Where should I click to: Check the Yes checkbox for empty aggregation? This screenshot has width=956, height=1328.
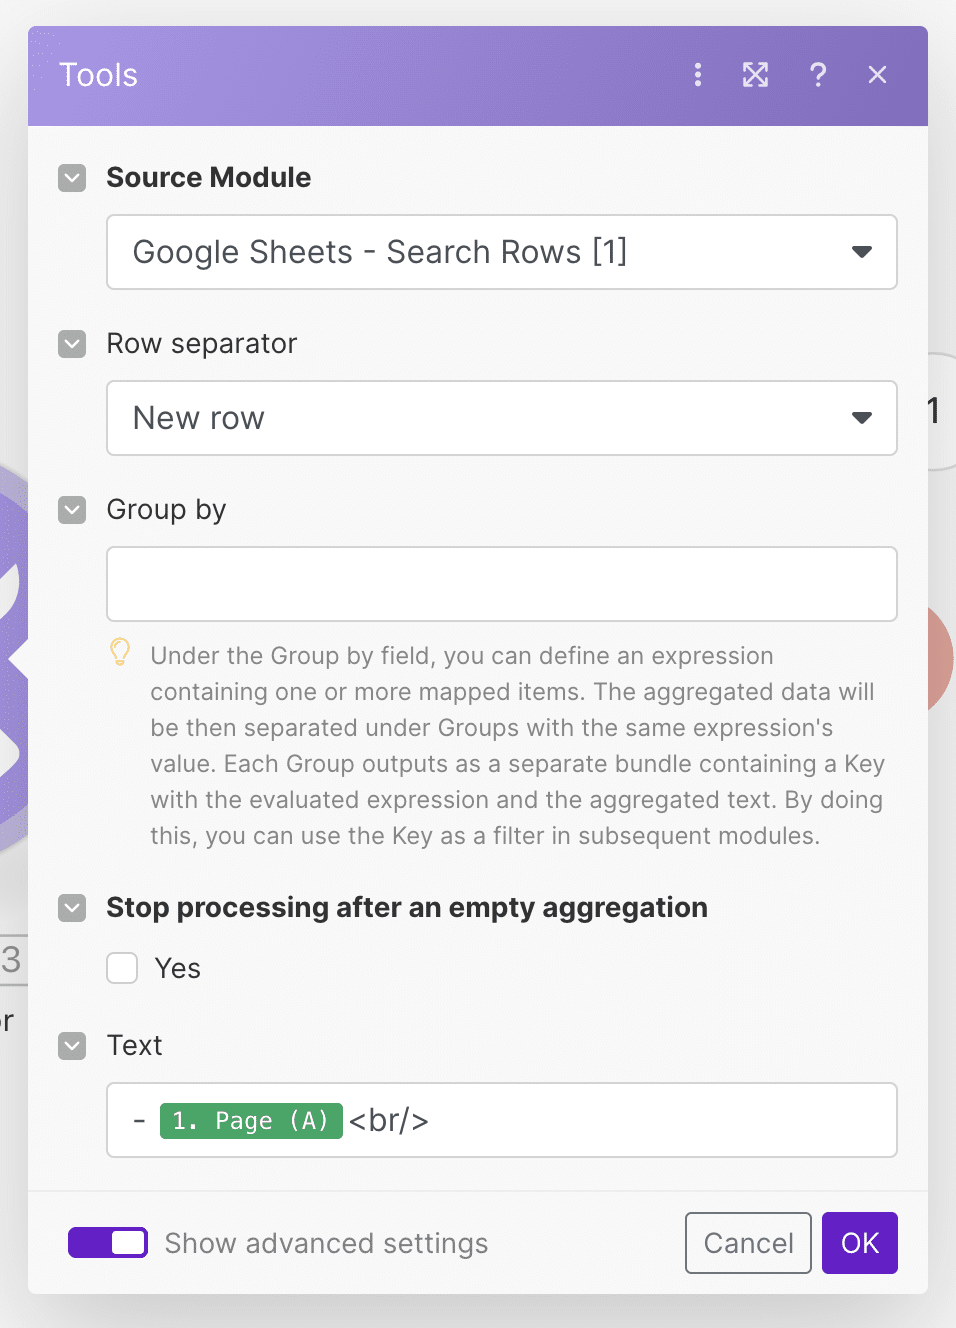pos(122,968)
